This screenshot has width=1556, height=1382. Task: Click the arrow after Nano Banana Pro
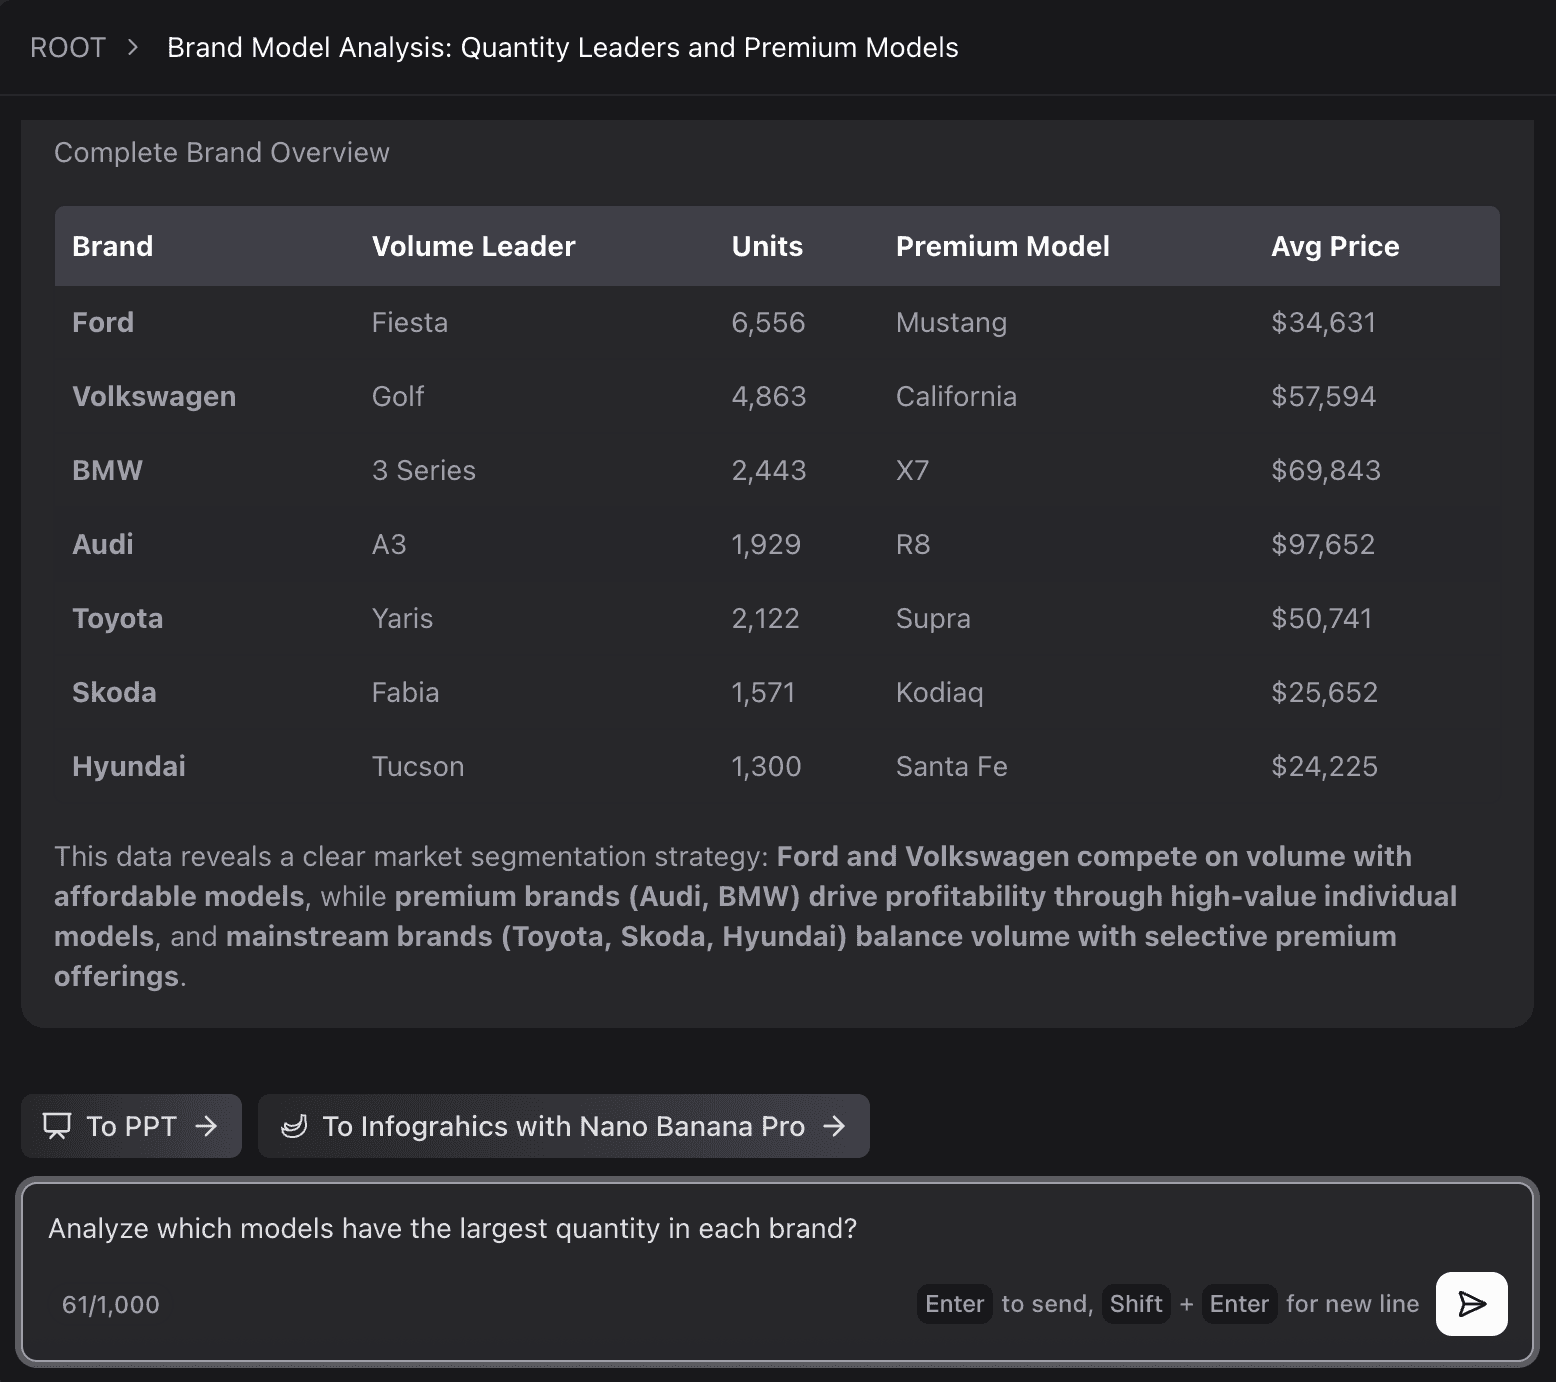click(834, 1126)
